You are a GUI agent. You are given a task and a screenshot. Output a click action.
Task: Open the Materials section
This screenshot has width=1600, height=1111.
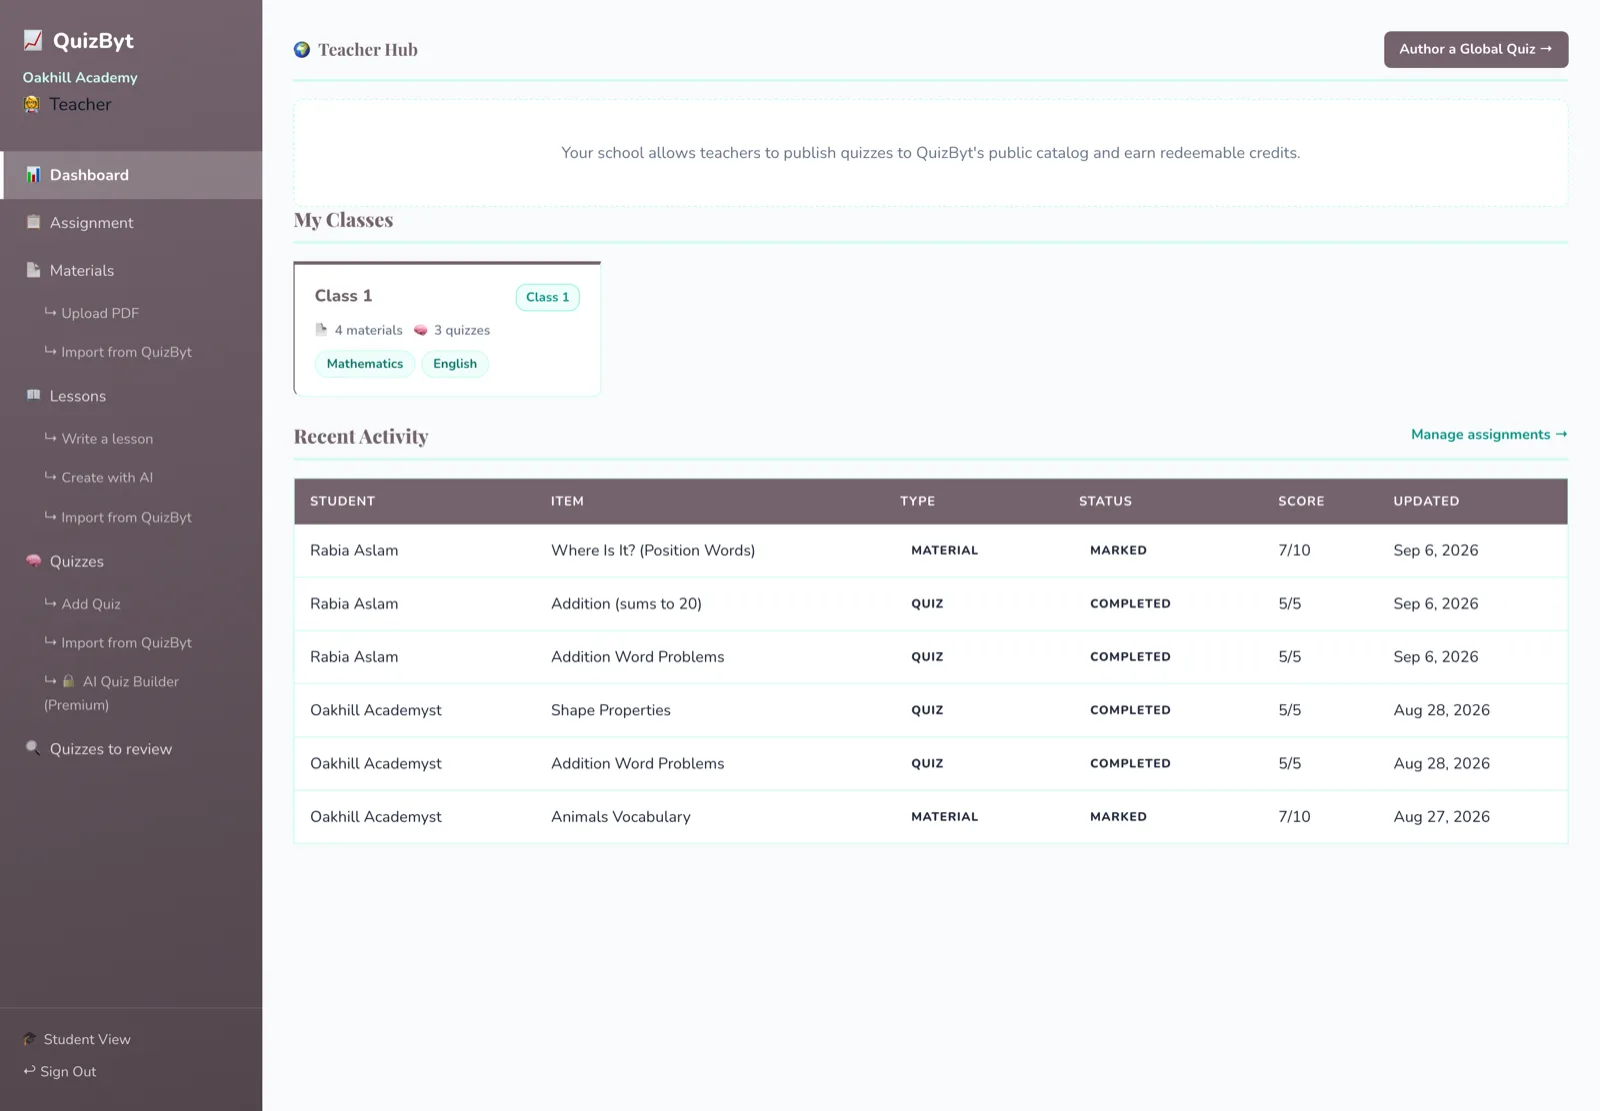[131, 270]
